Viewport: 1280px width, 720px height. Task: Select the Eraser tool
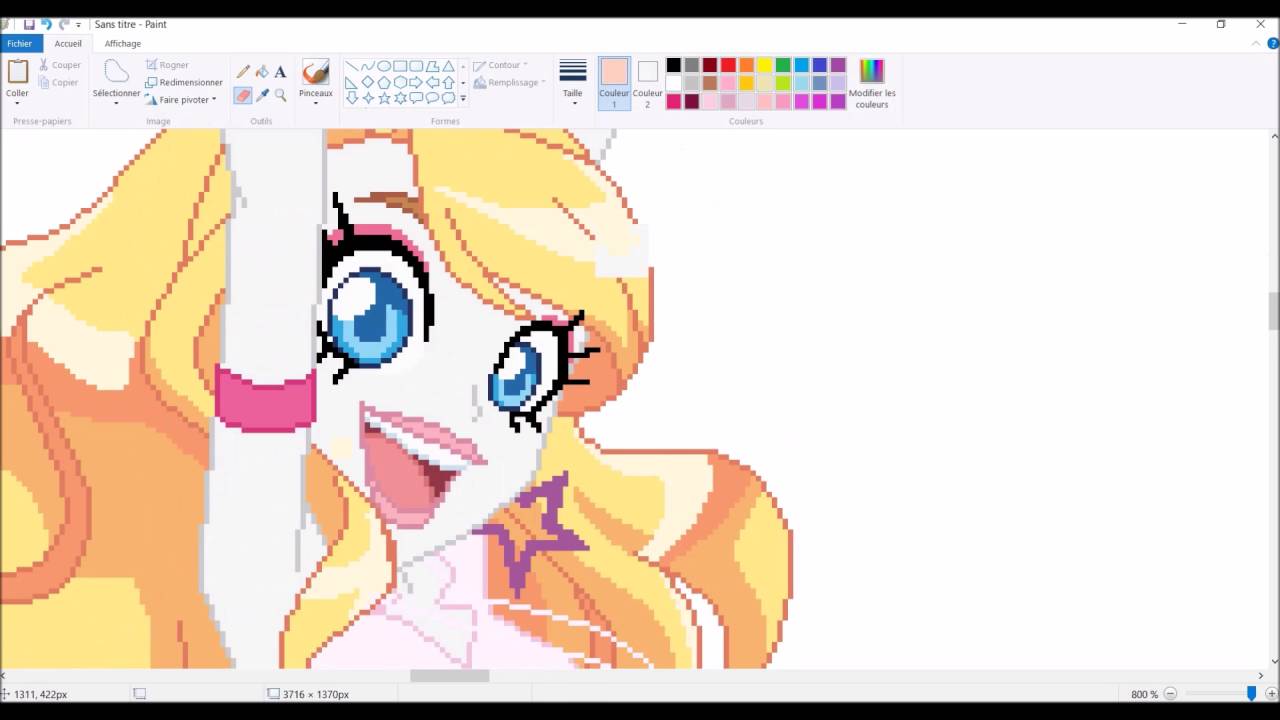(x=243, y=95)
